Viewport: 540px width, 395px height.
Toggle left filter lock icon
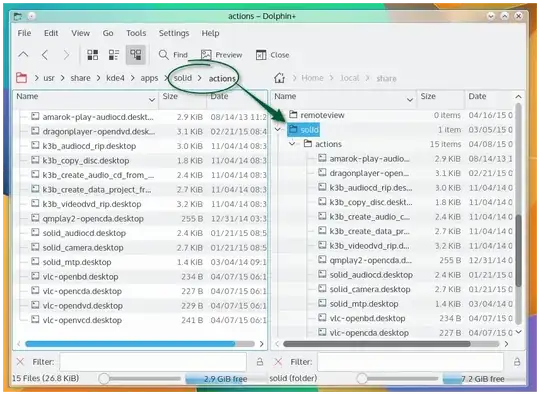(x=260, y=362)
